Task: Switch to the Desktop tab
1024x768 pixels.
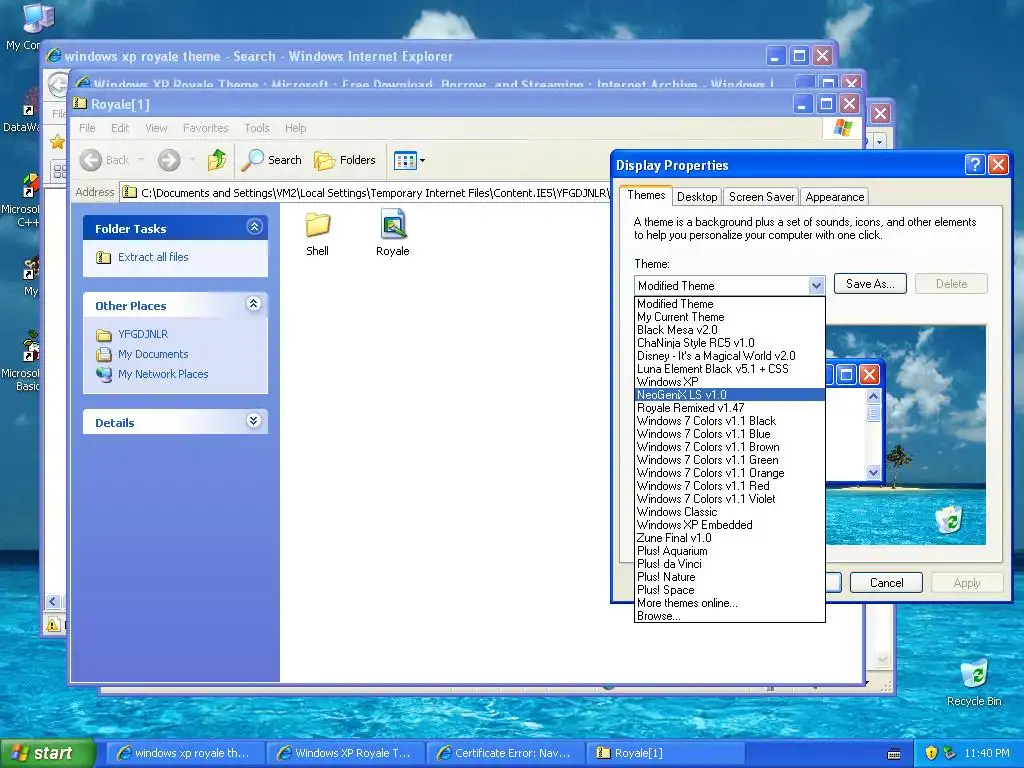Action: tap(697, 197)
